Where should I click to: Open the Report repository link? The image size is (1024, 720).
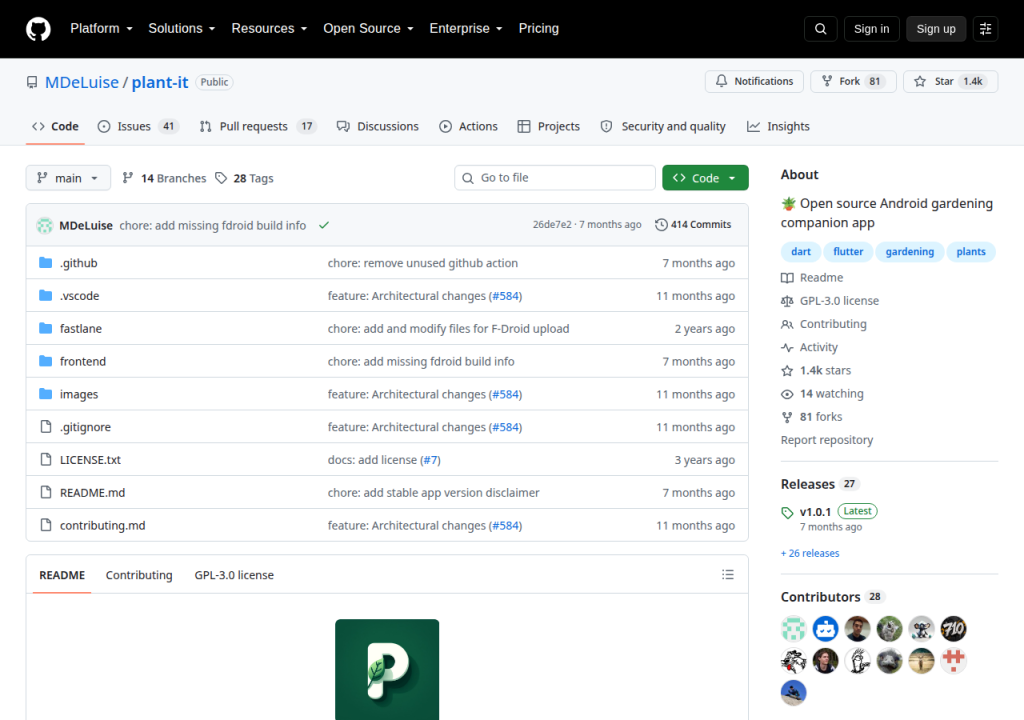click(827, 440)
